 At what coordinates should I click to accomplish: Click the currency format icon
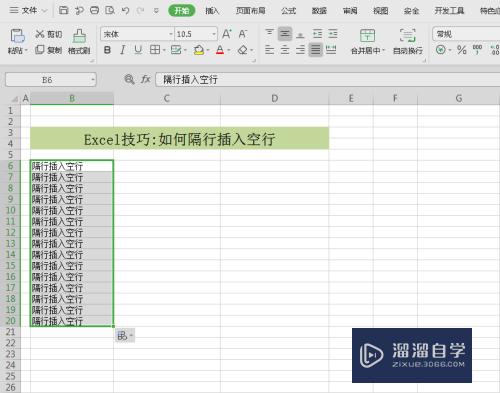[441, 50]
